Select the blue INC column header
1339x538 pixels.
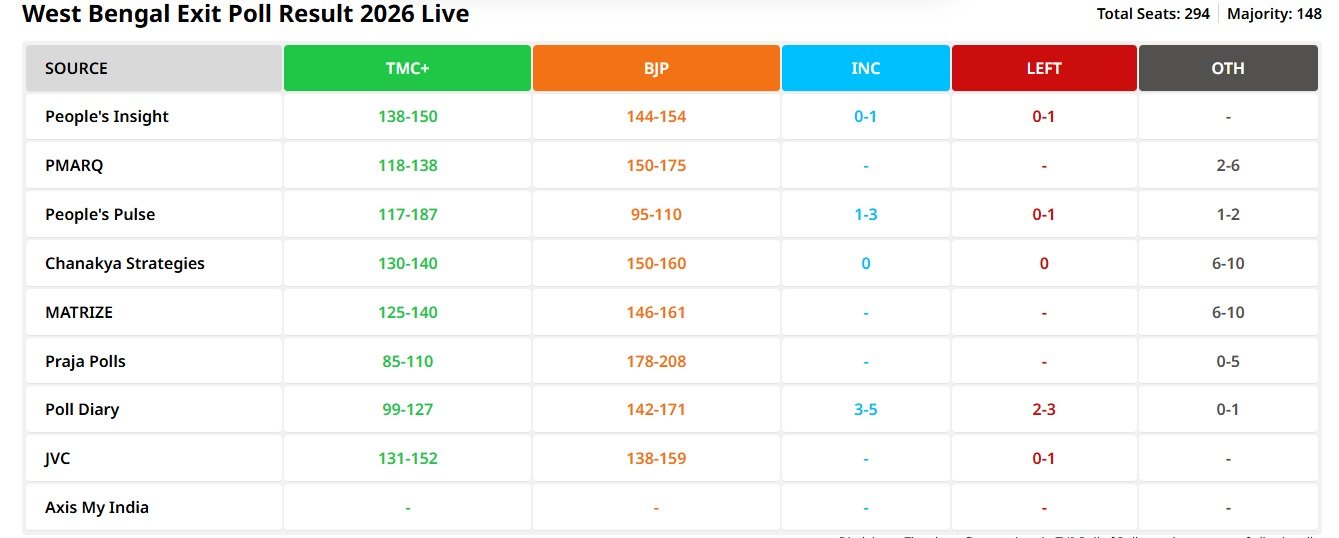point(865,68)
